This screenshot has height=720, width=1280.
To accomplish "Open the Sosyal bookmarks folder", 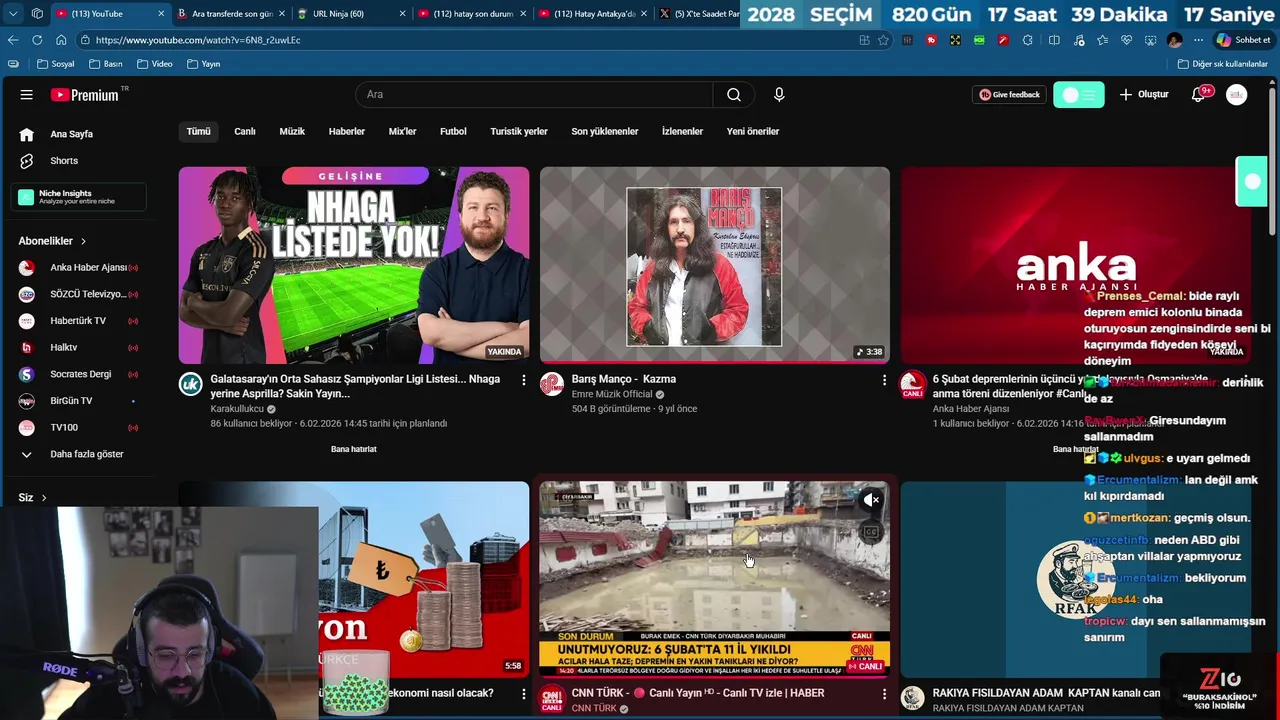I will 56,64.
